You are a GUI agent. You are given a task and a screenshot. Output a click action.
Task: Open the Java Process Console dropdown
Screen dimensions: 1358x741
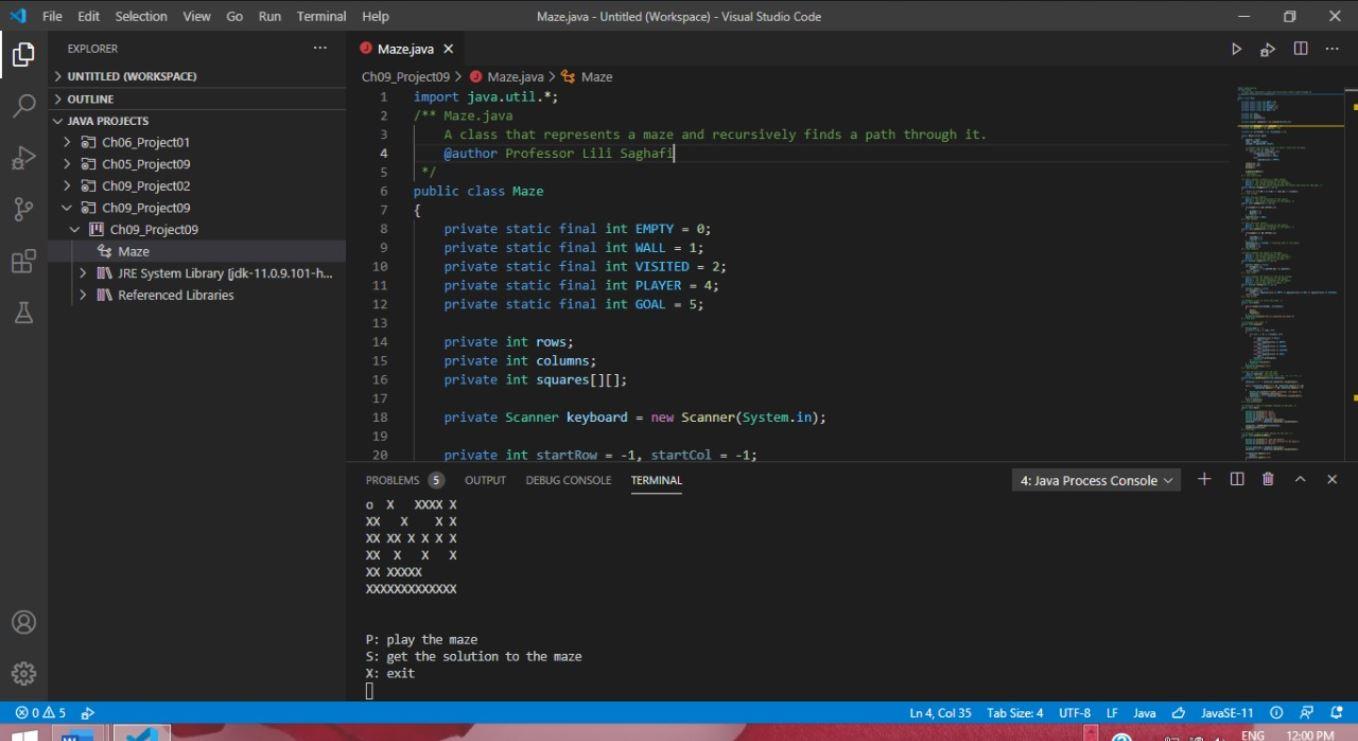pyautogui.click(x=1097, y=481)
